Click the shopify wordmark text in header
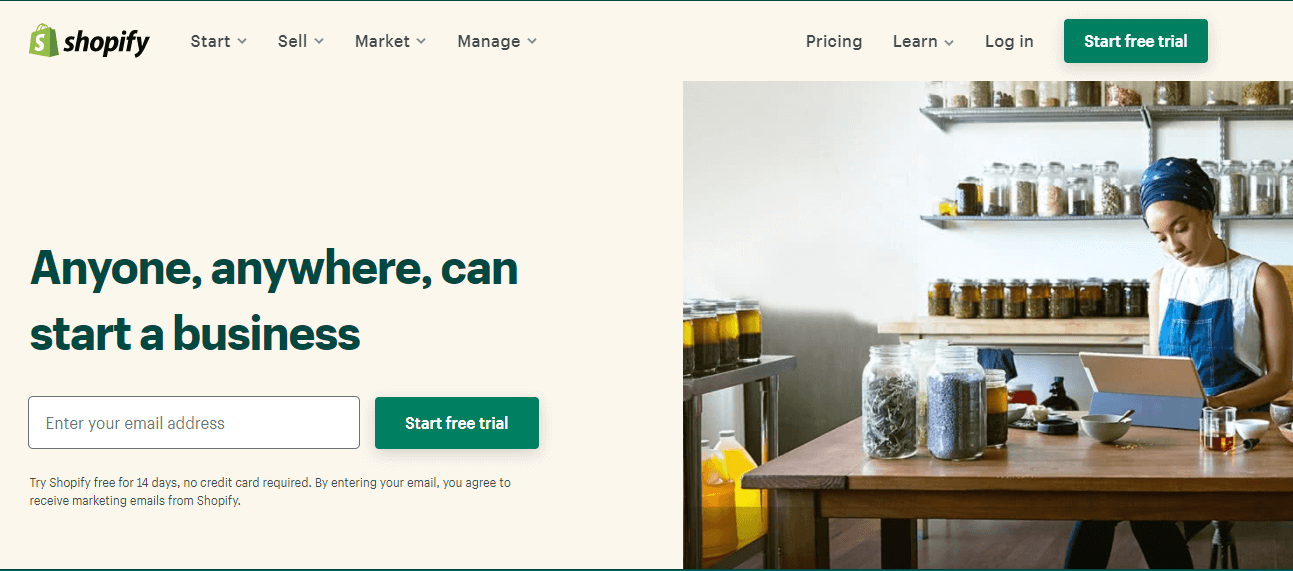 tap(106, 42)
